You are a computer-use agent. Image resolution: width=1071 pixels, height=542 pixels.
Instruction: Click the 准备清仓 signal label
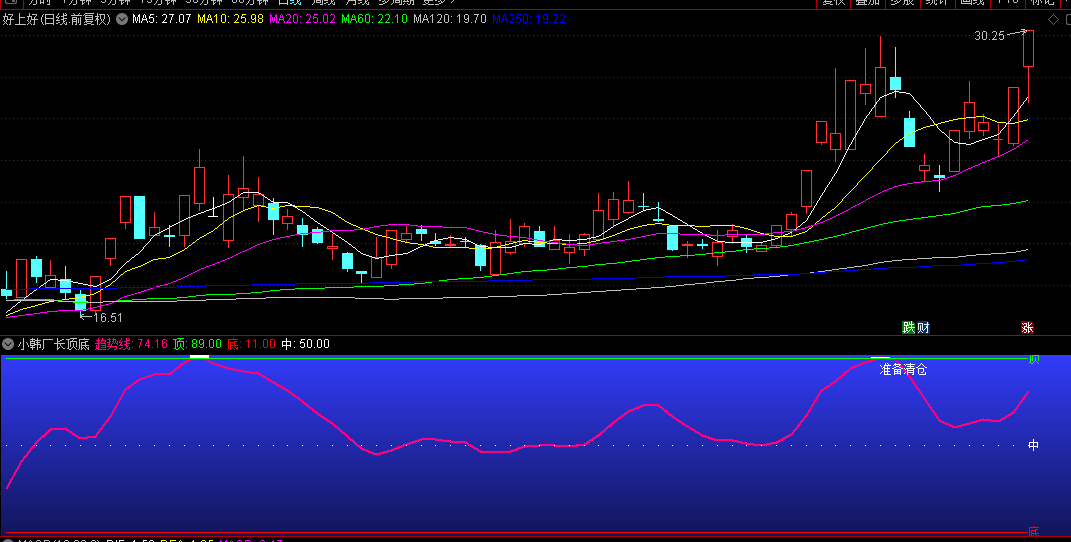(x=903, y=369)
